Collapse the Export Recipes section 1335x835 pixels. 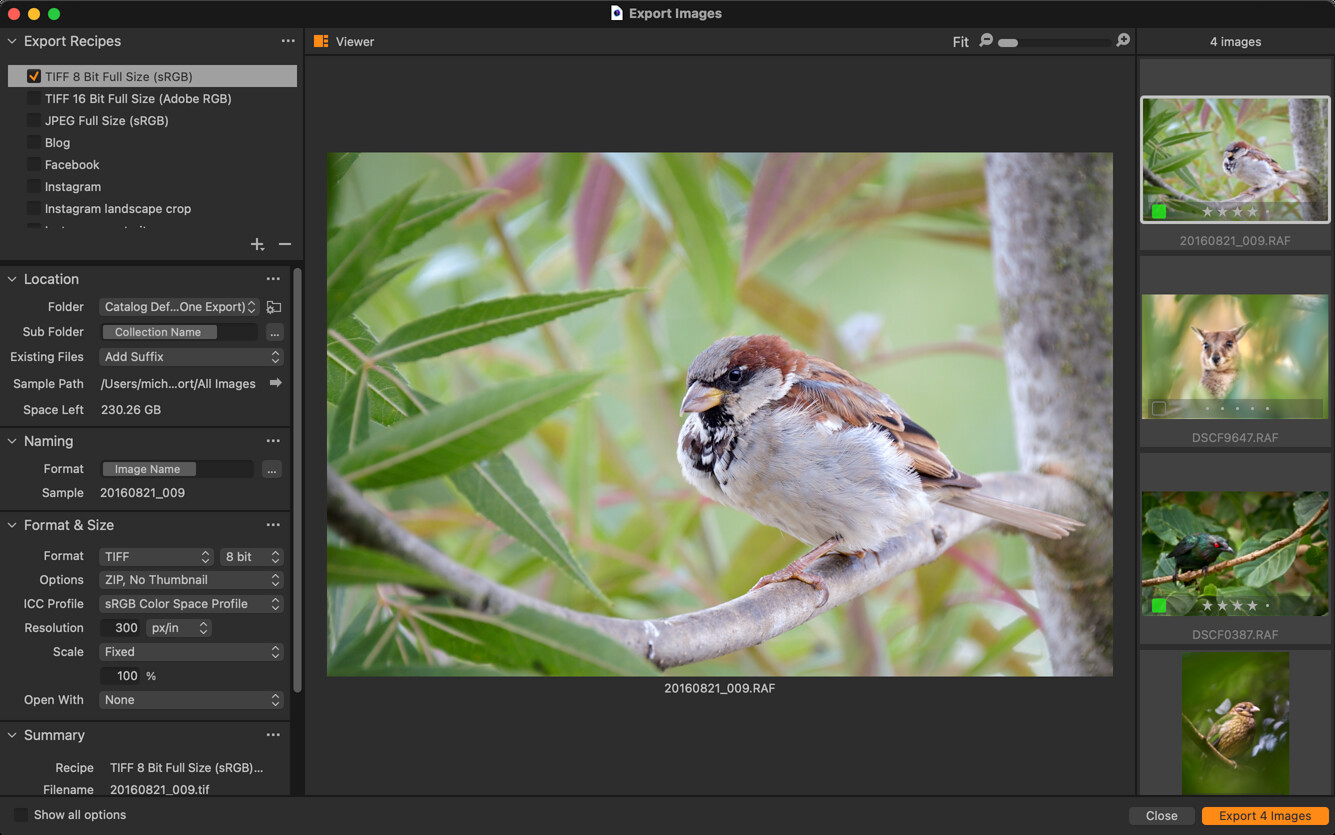pyautogui.click(x=12, y=41)
